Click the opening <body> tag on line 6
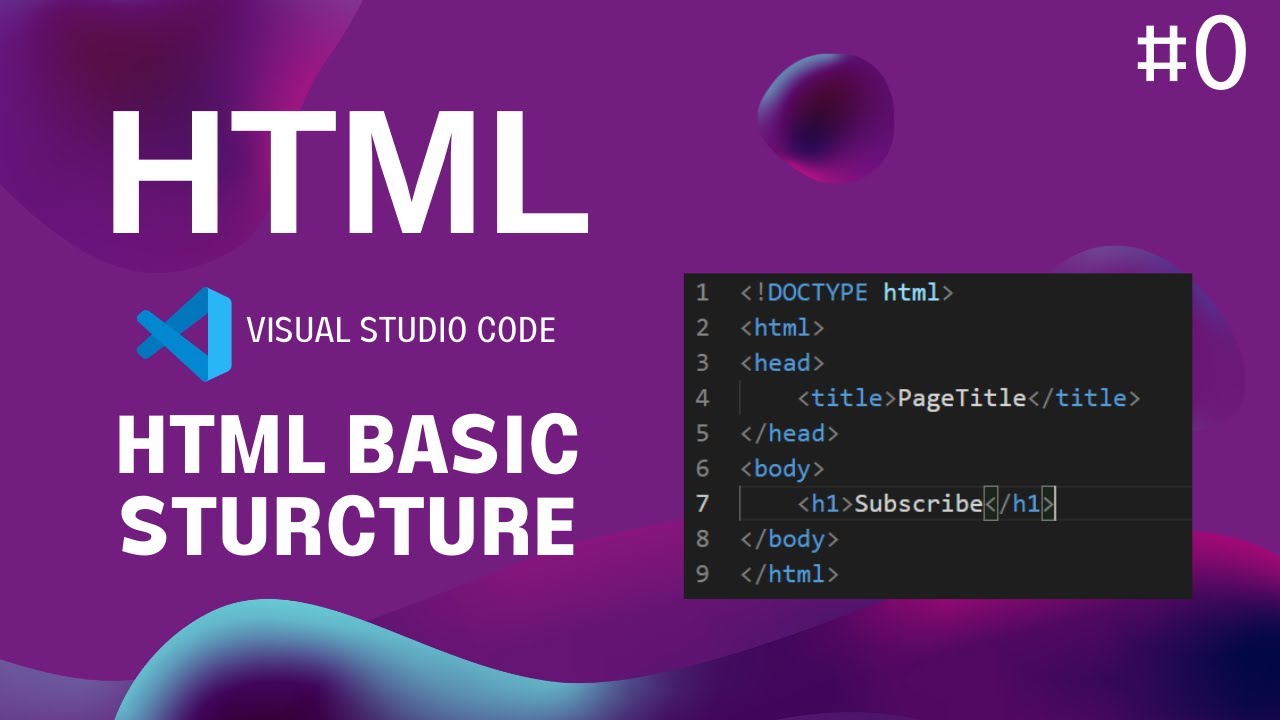Viewport: 1280px width, 720px height. 782,468
